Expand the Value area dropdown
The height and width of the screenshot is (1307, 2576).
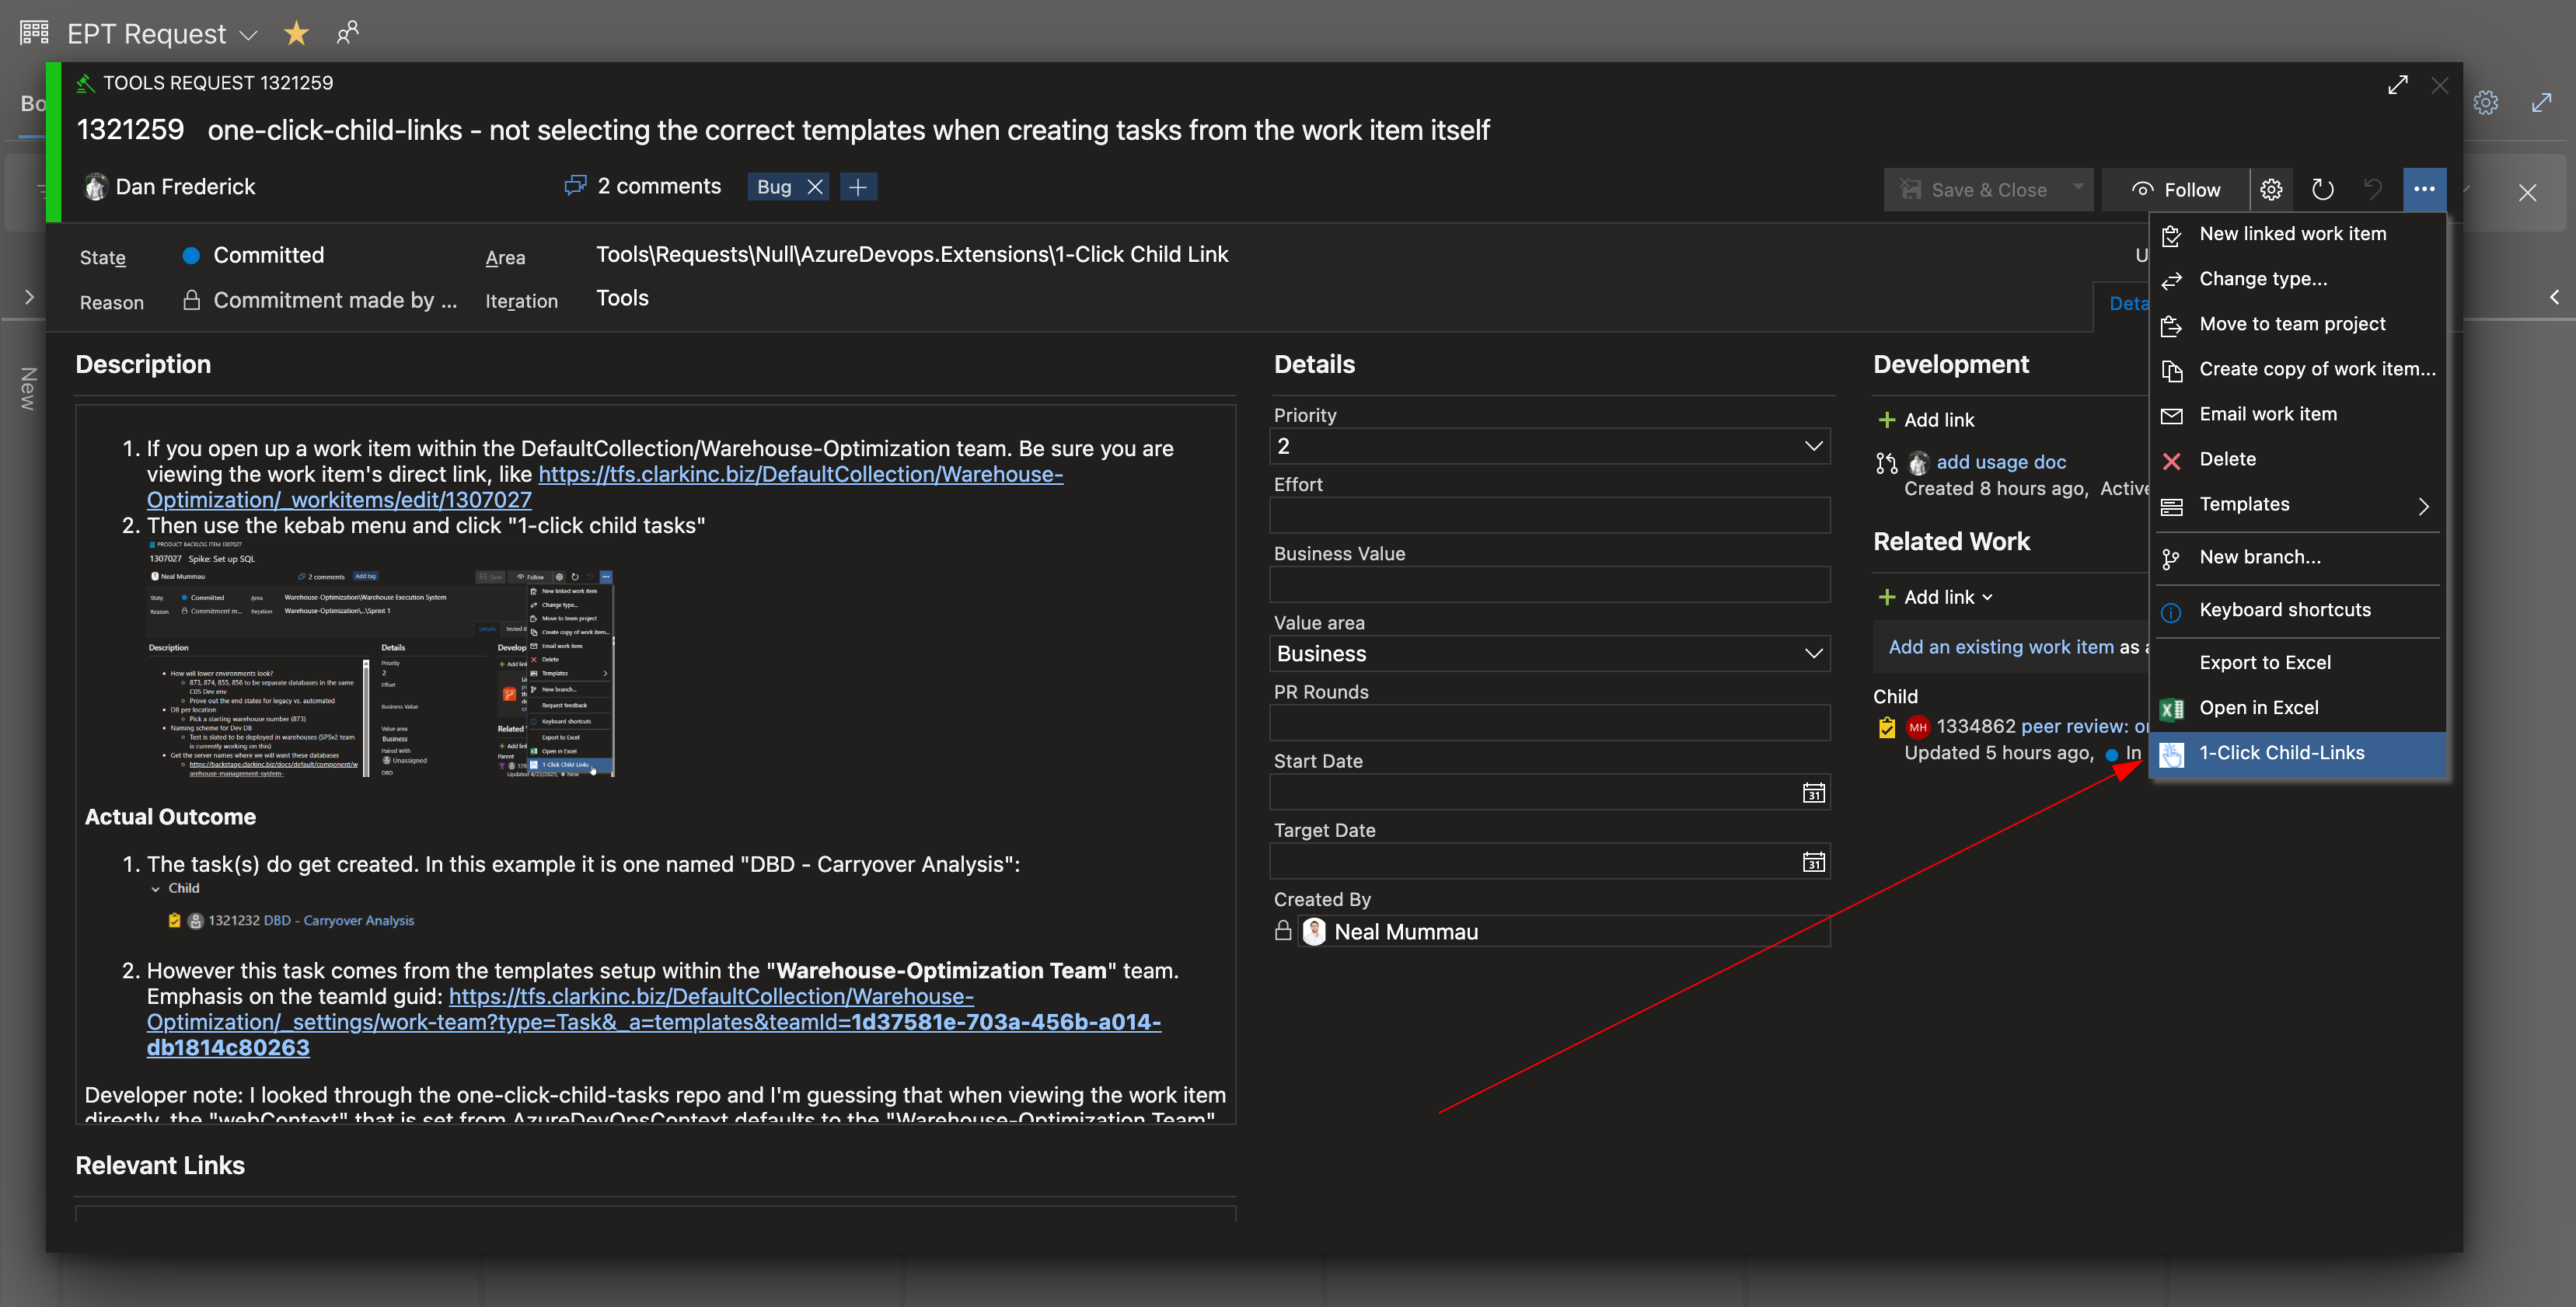[x=1813, y=653]
